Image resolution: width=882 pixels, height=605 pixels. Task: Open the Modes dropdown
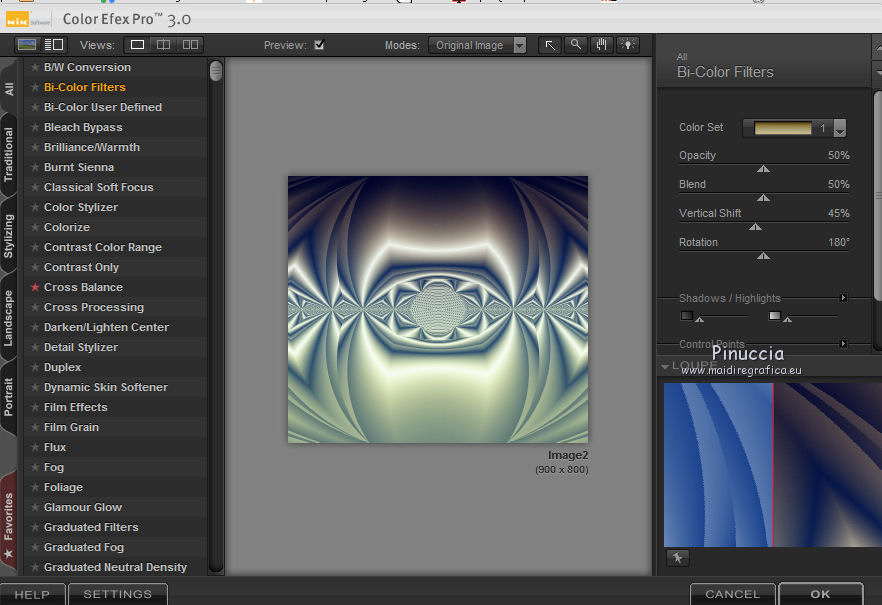(477, 45)
